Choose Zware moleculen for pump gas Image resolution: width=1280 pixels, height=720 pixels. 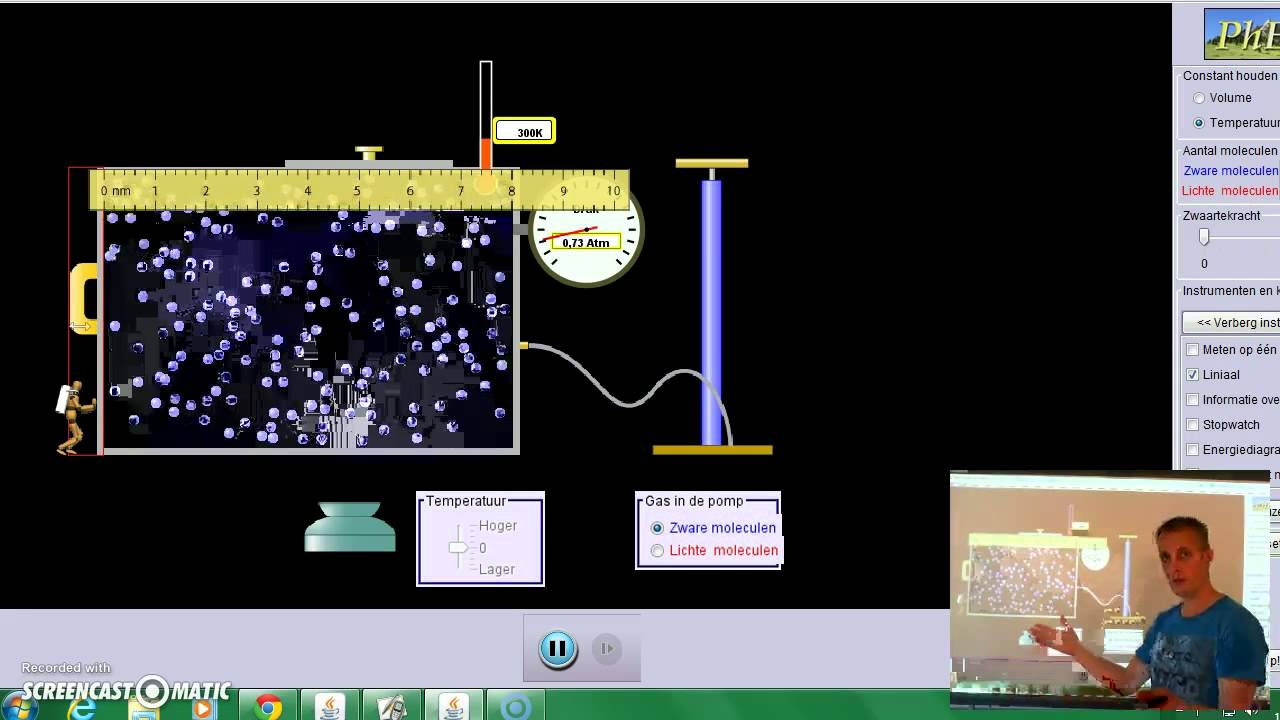pyautogui.click(x=657, y=528)
